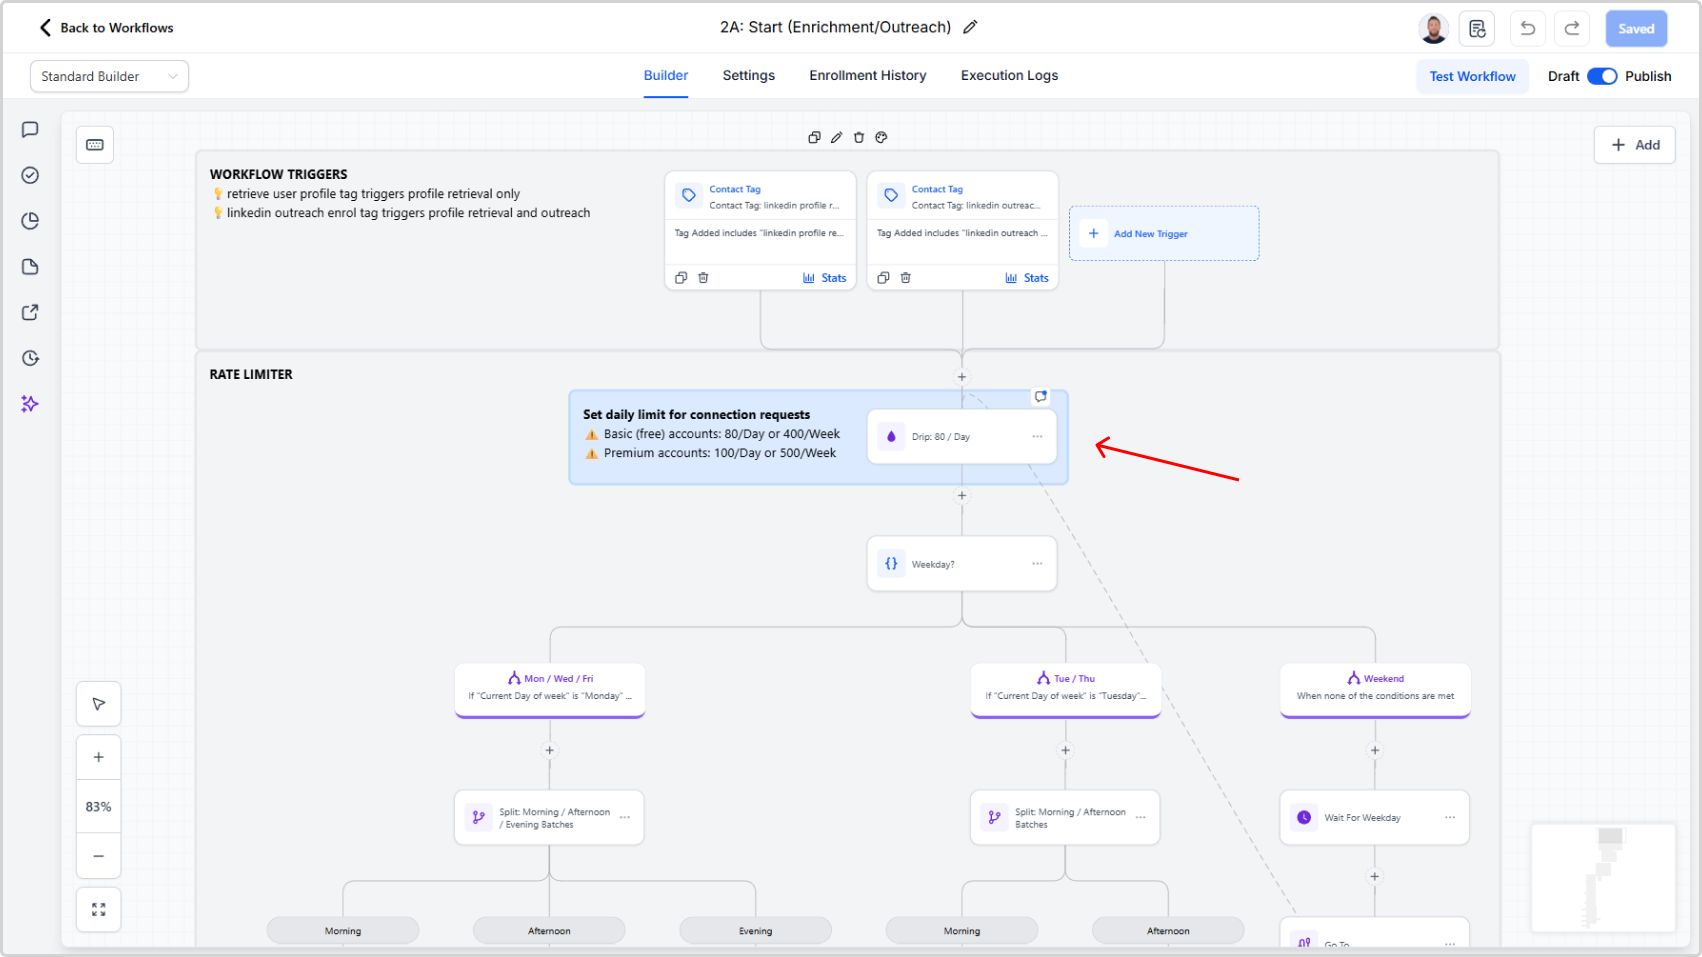Click the fit-to-screen expand icon
This screenshot has width=1702, height=957.
99,909
